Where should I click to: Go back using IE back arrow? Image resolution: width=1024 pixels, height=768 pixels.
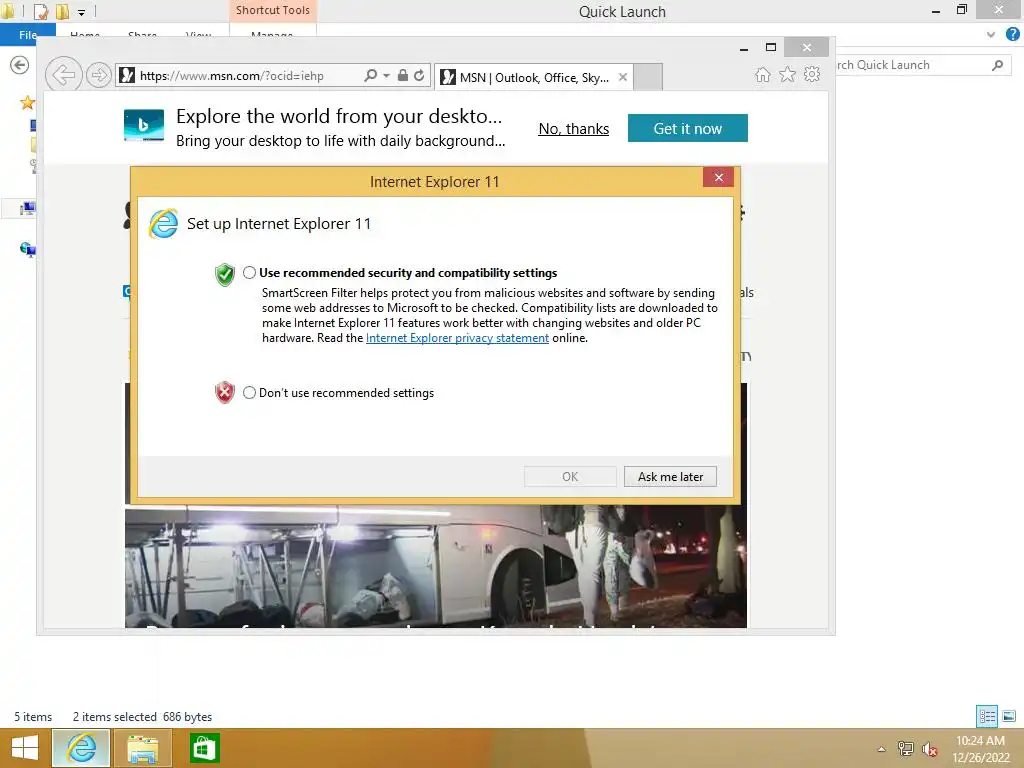[63, 74]
